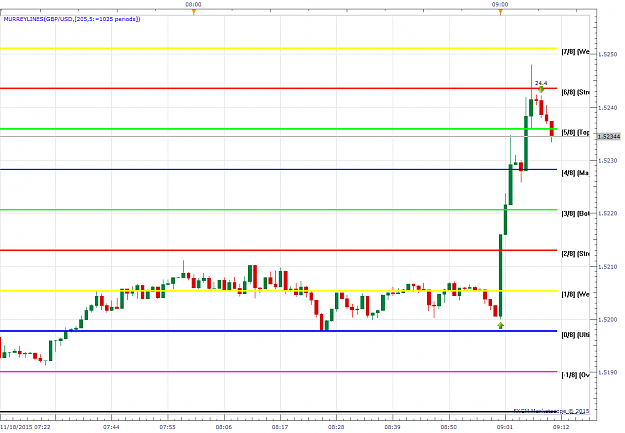Click the green up arrow below the 09:00 candle

coord(500,325)
